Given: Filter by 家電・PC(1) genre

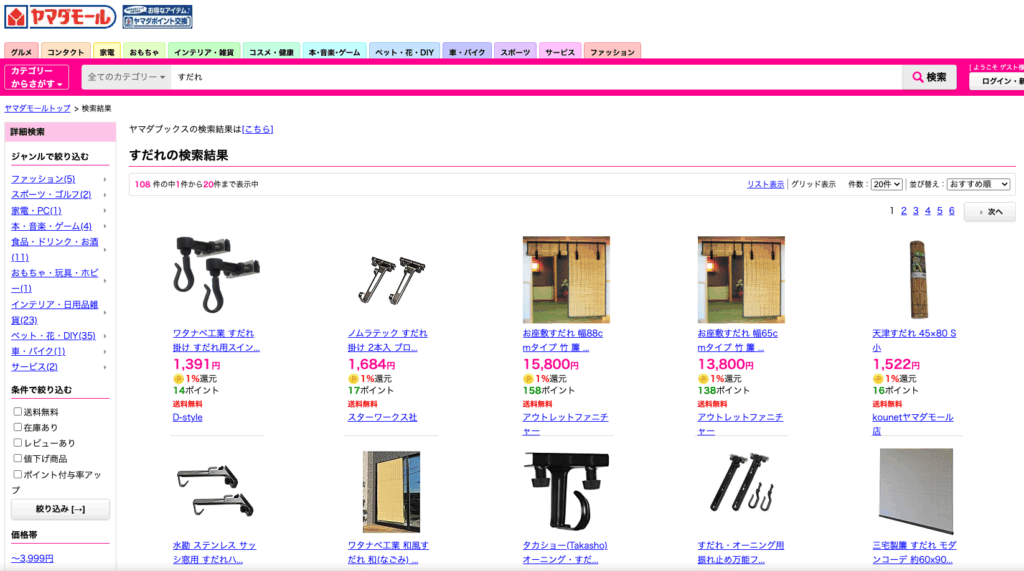Looking at the screenshot, I should [36, 210].
